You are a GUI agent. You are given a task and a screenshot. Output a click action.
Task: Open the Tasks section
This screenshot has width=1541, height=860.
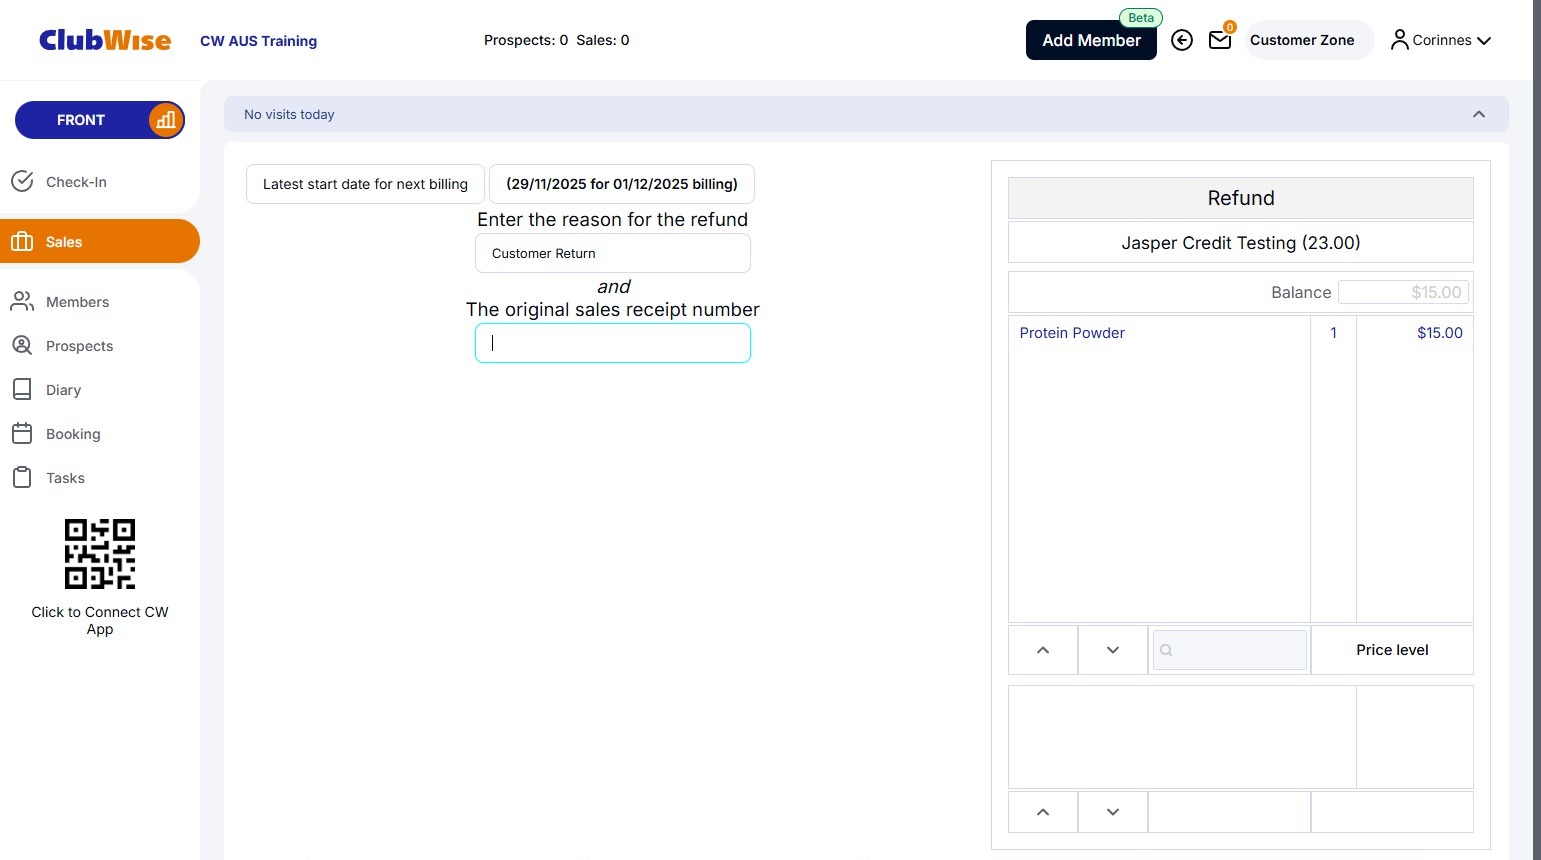(x=65, y=478)
